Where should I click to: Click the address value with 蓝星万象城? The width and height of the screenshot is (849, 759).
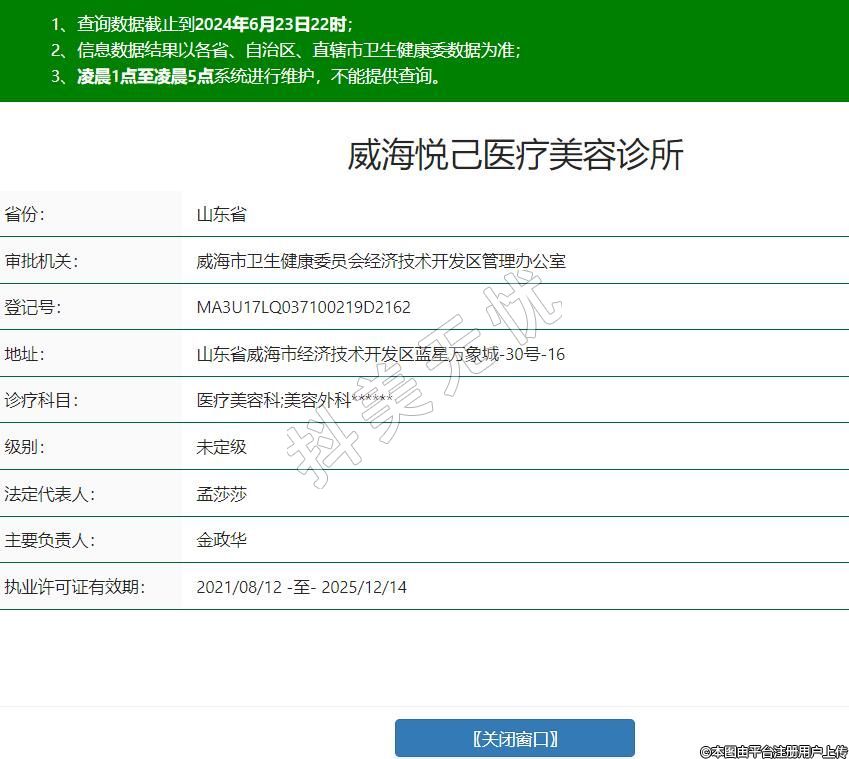point(380,354)
